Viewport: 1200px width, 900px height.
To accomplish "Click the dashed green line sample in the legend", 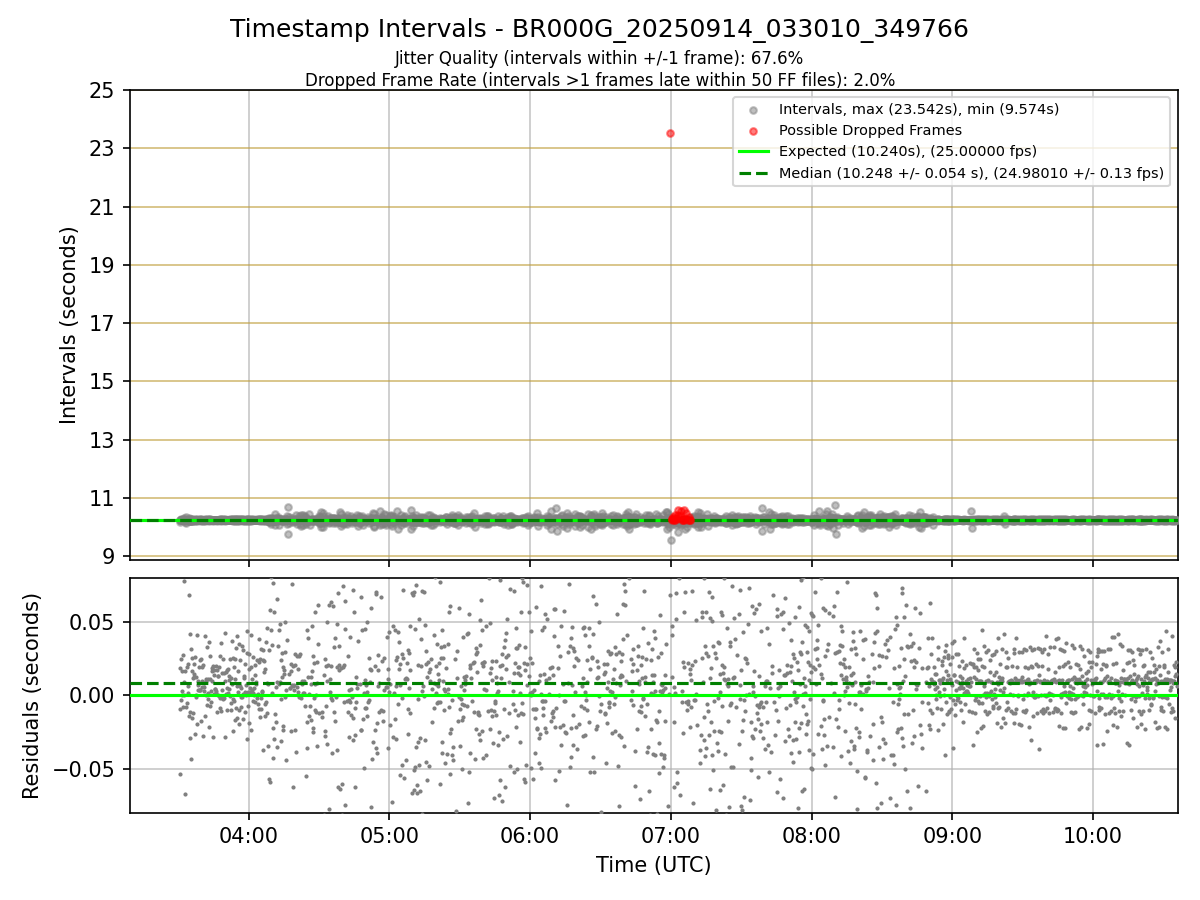I will click(753, 174).
